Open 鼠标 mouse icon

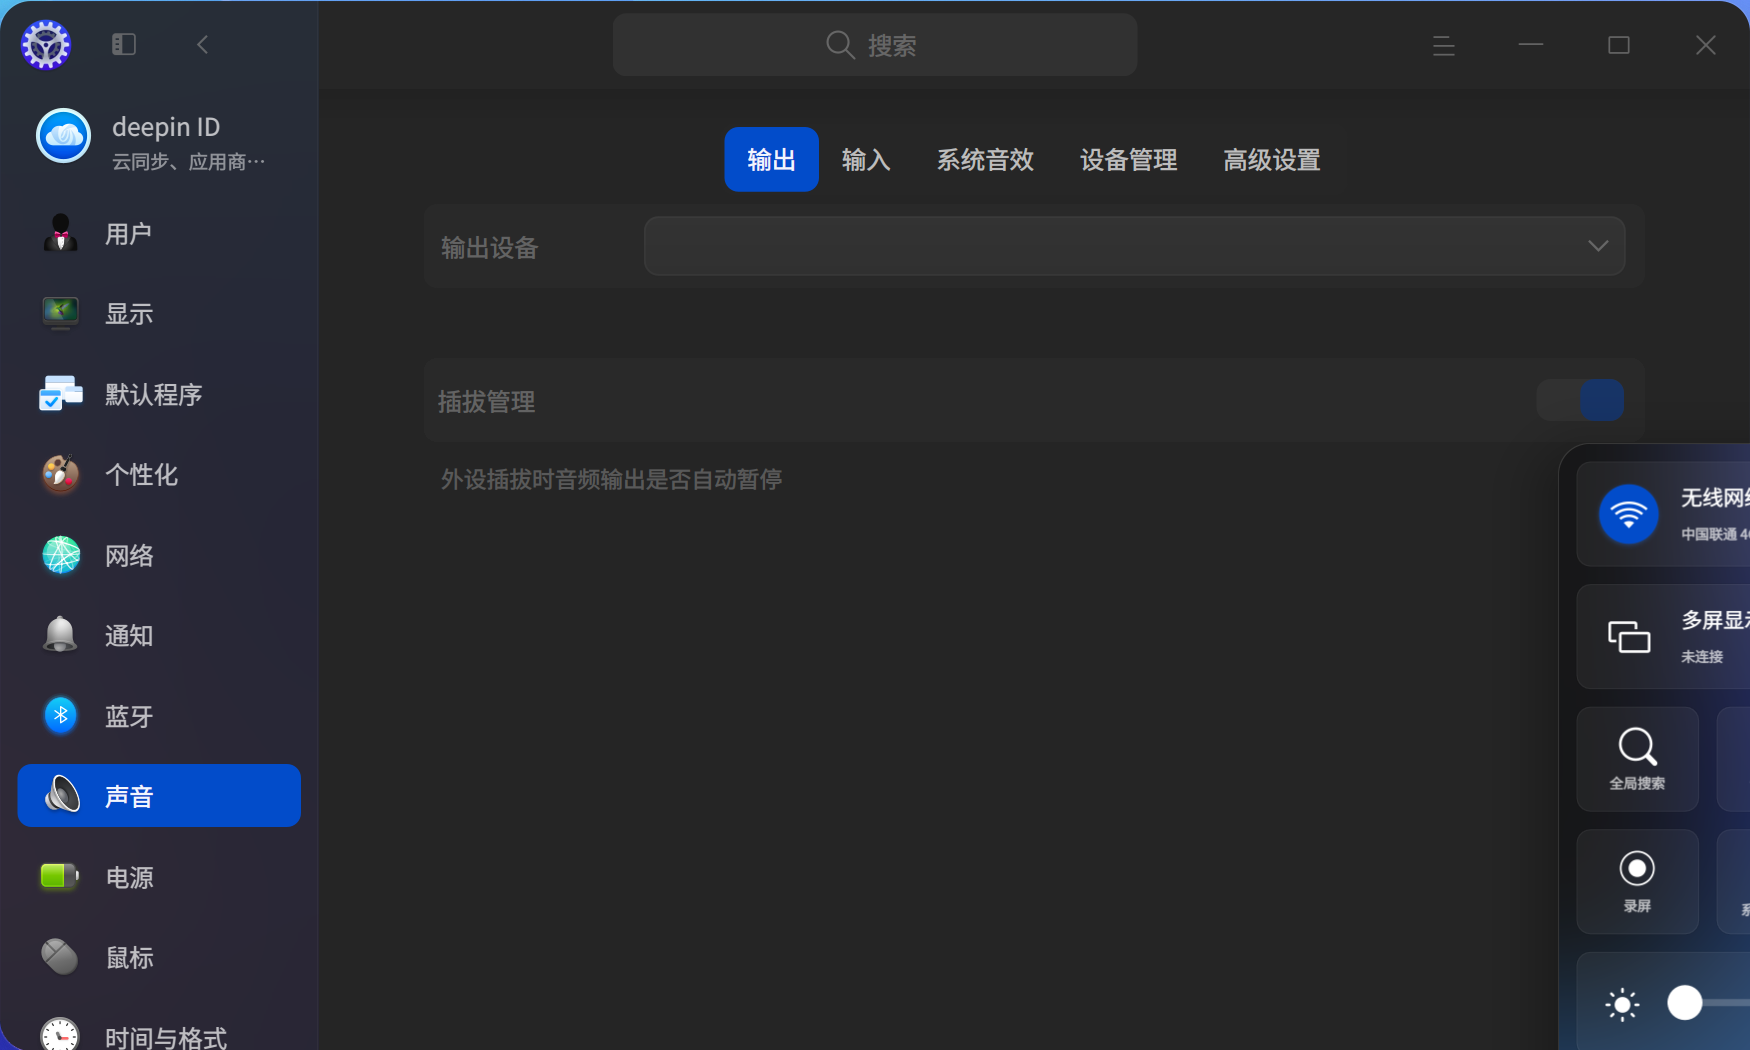coord(61,957)
